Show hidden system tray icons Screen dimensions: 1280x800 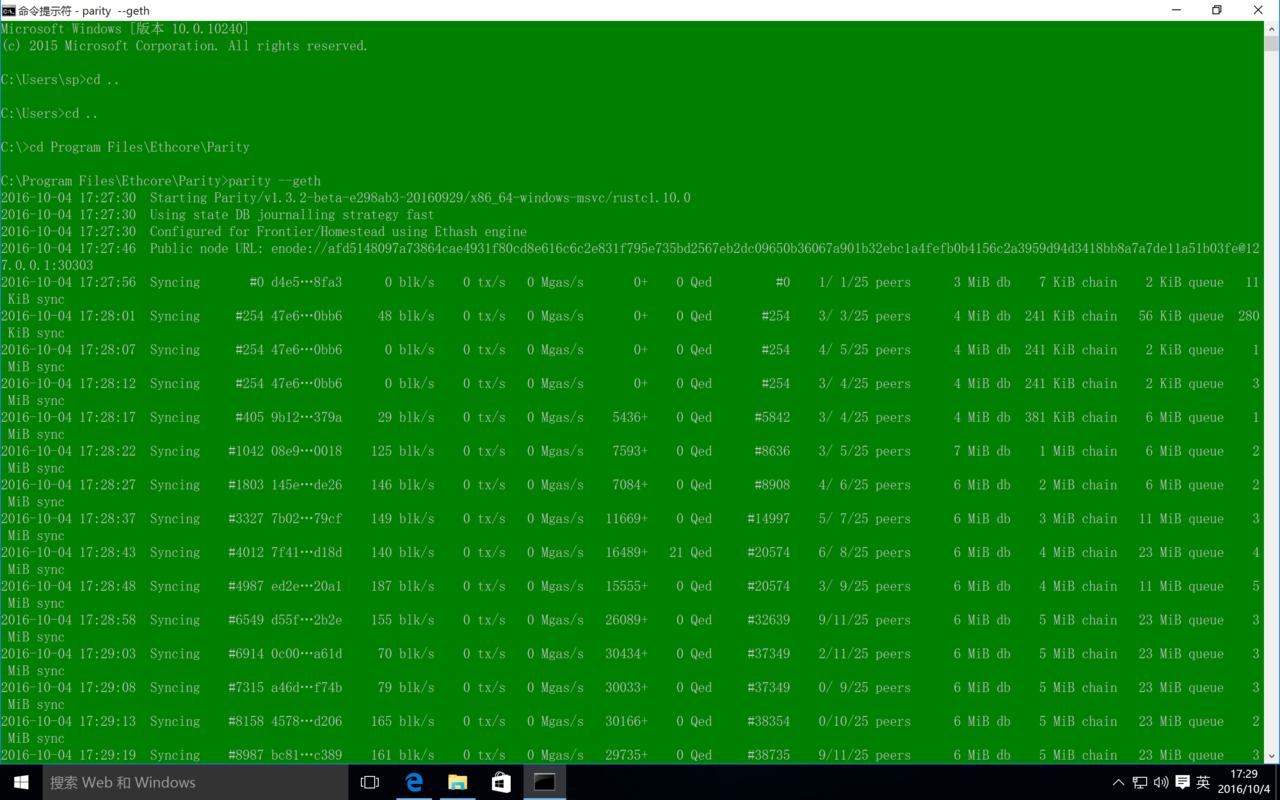1118,782
